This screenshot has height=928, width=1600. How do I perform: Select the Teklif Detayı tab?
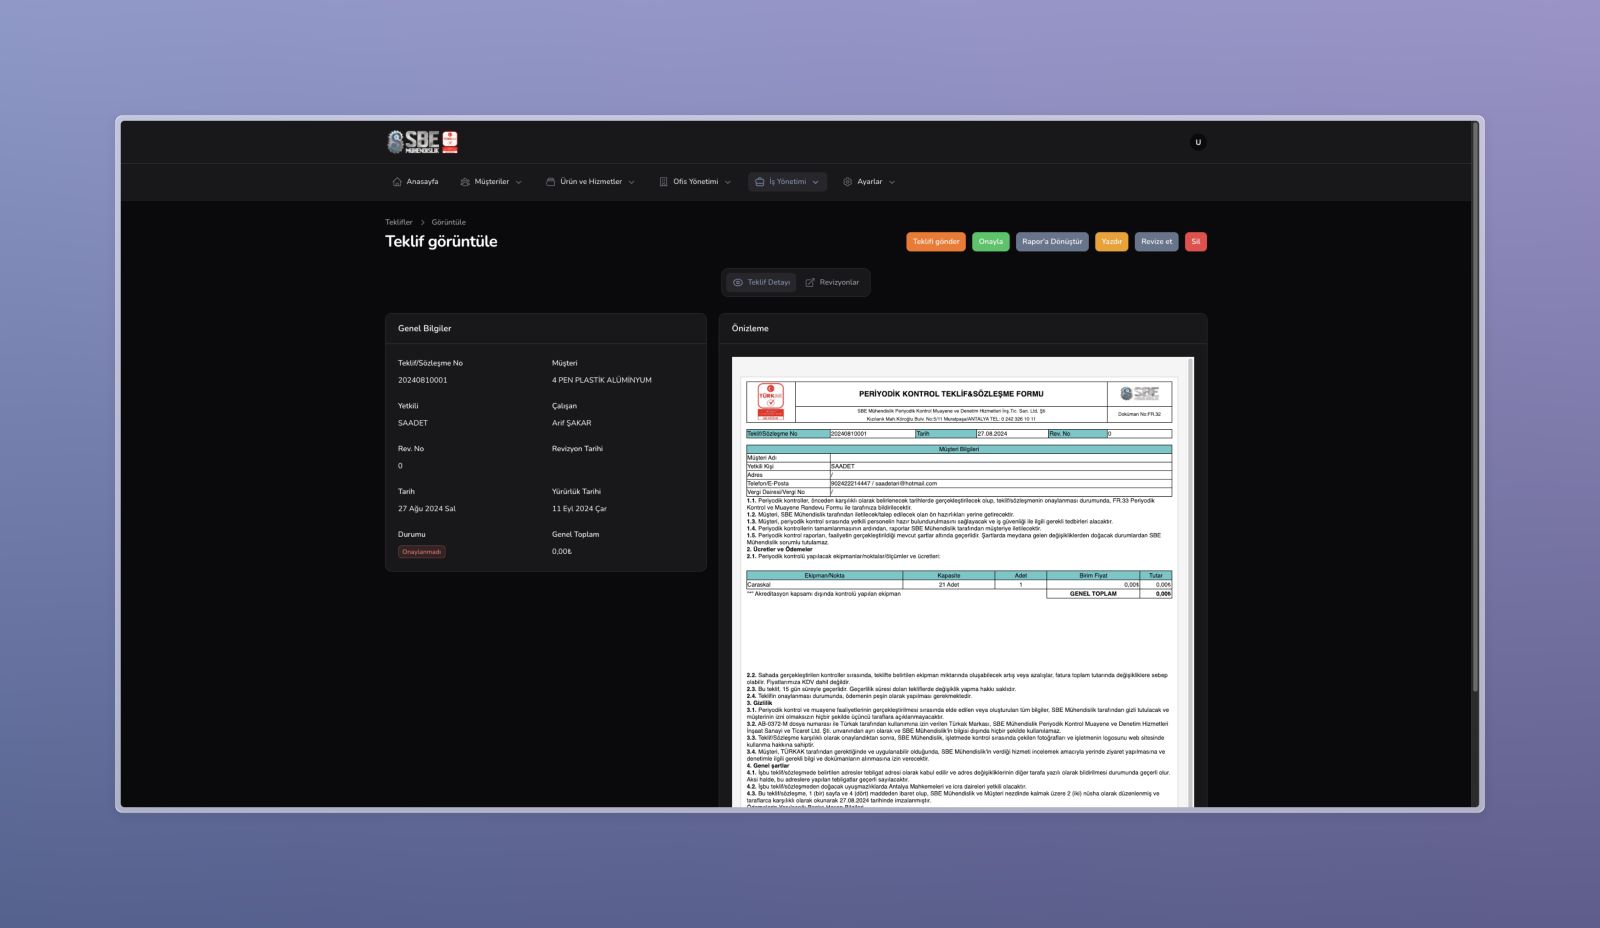point(761,283)
